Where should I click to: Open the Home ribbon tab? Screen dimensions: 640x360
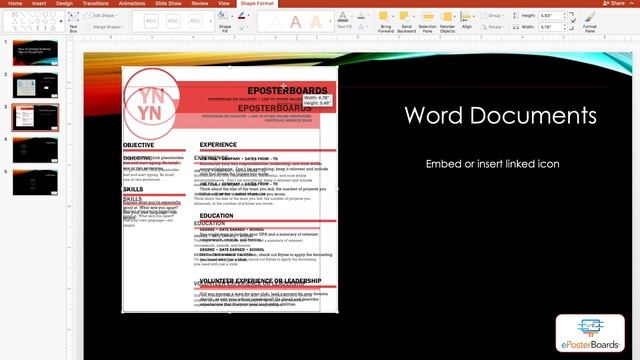[15, 3]
